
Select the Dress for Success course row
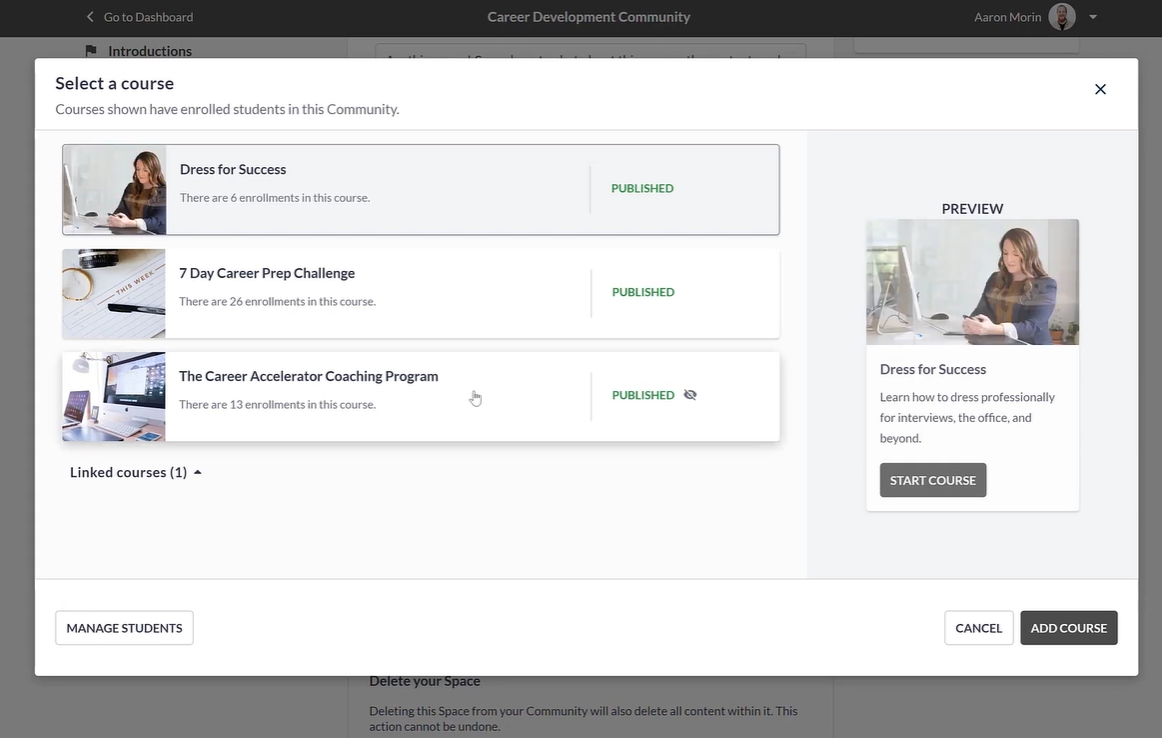coord(420,189)
